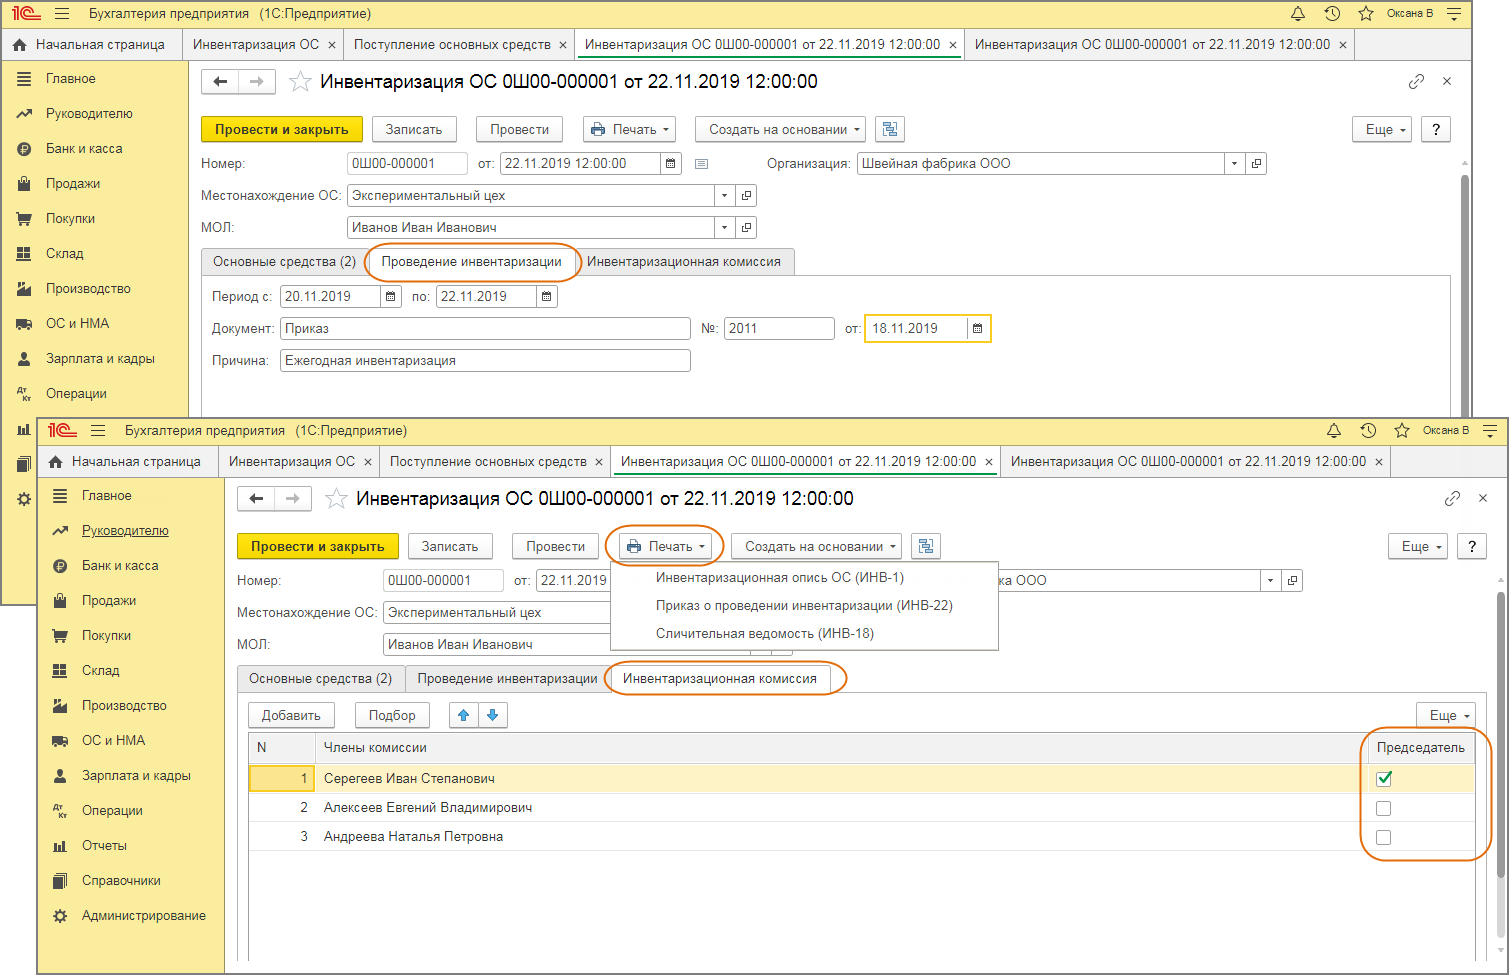Open Инвентаризационная комиссия tab in back window
Image resolution: width=1512 pixels, height=976 pixels.
point(684,261)
